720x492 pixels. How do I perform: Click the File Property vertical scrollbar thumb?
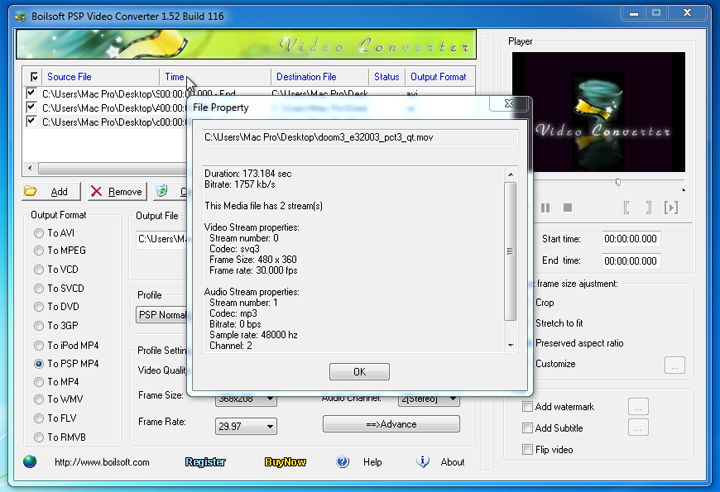coord(510,251)
